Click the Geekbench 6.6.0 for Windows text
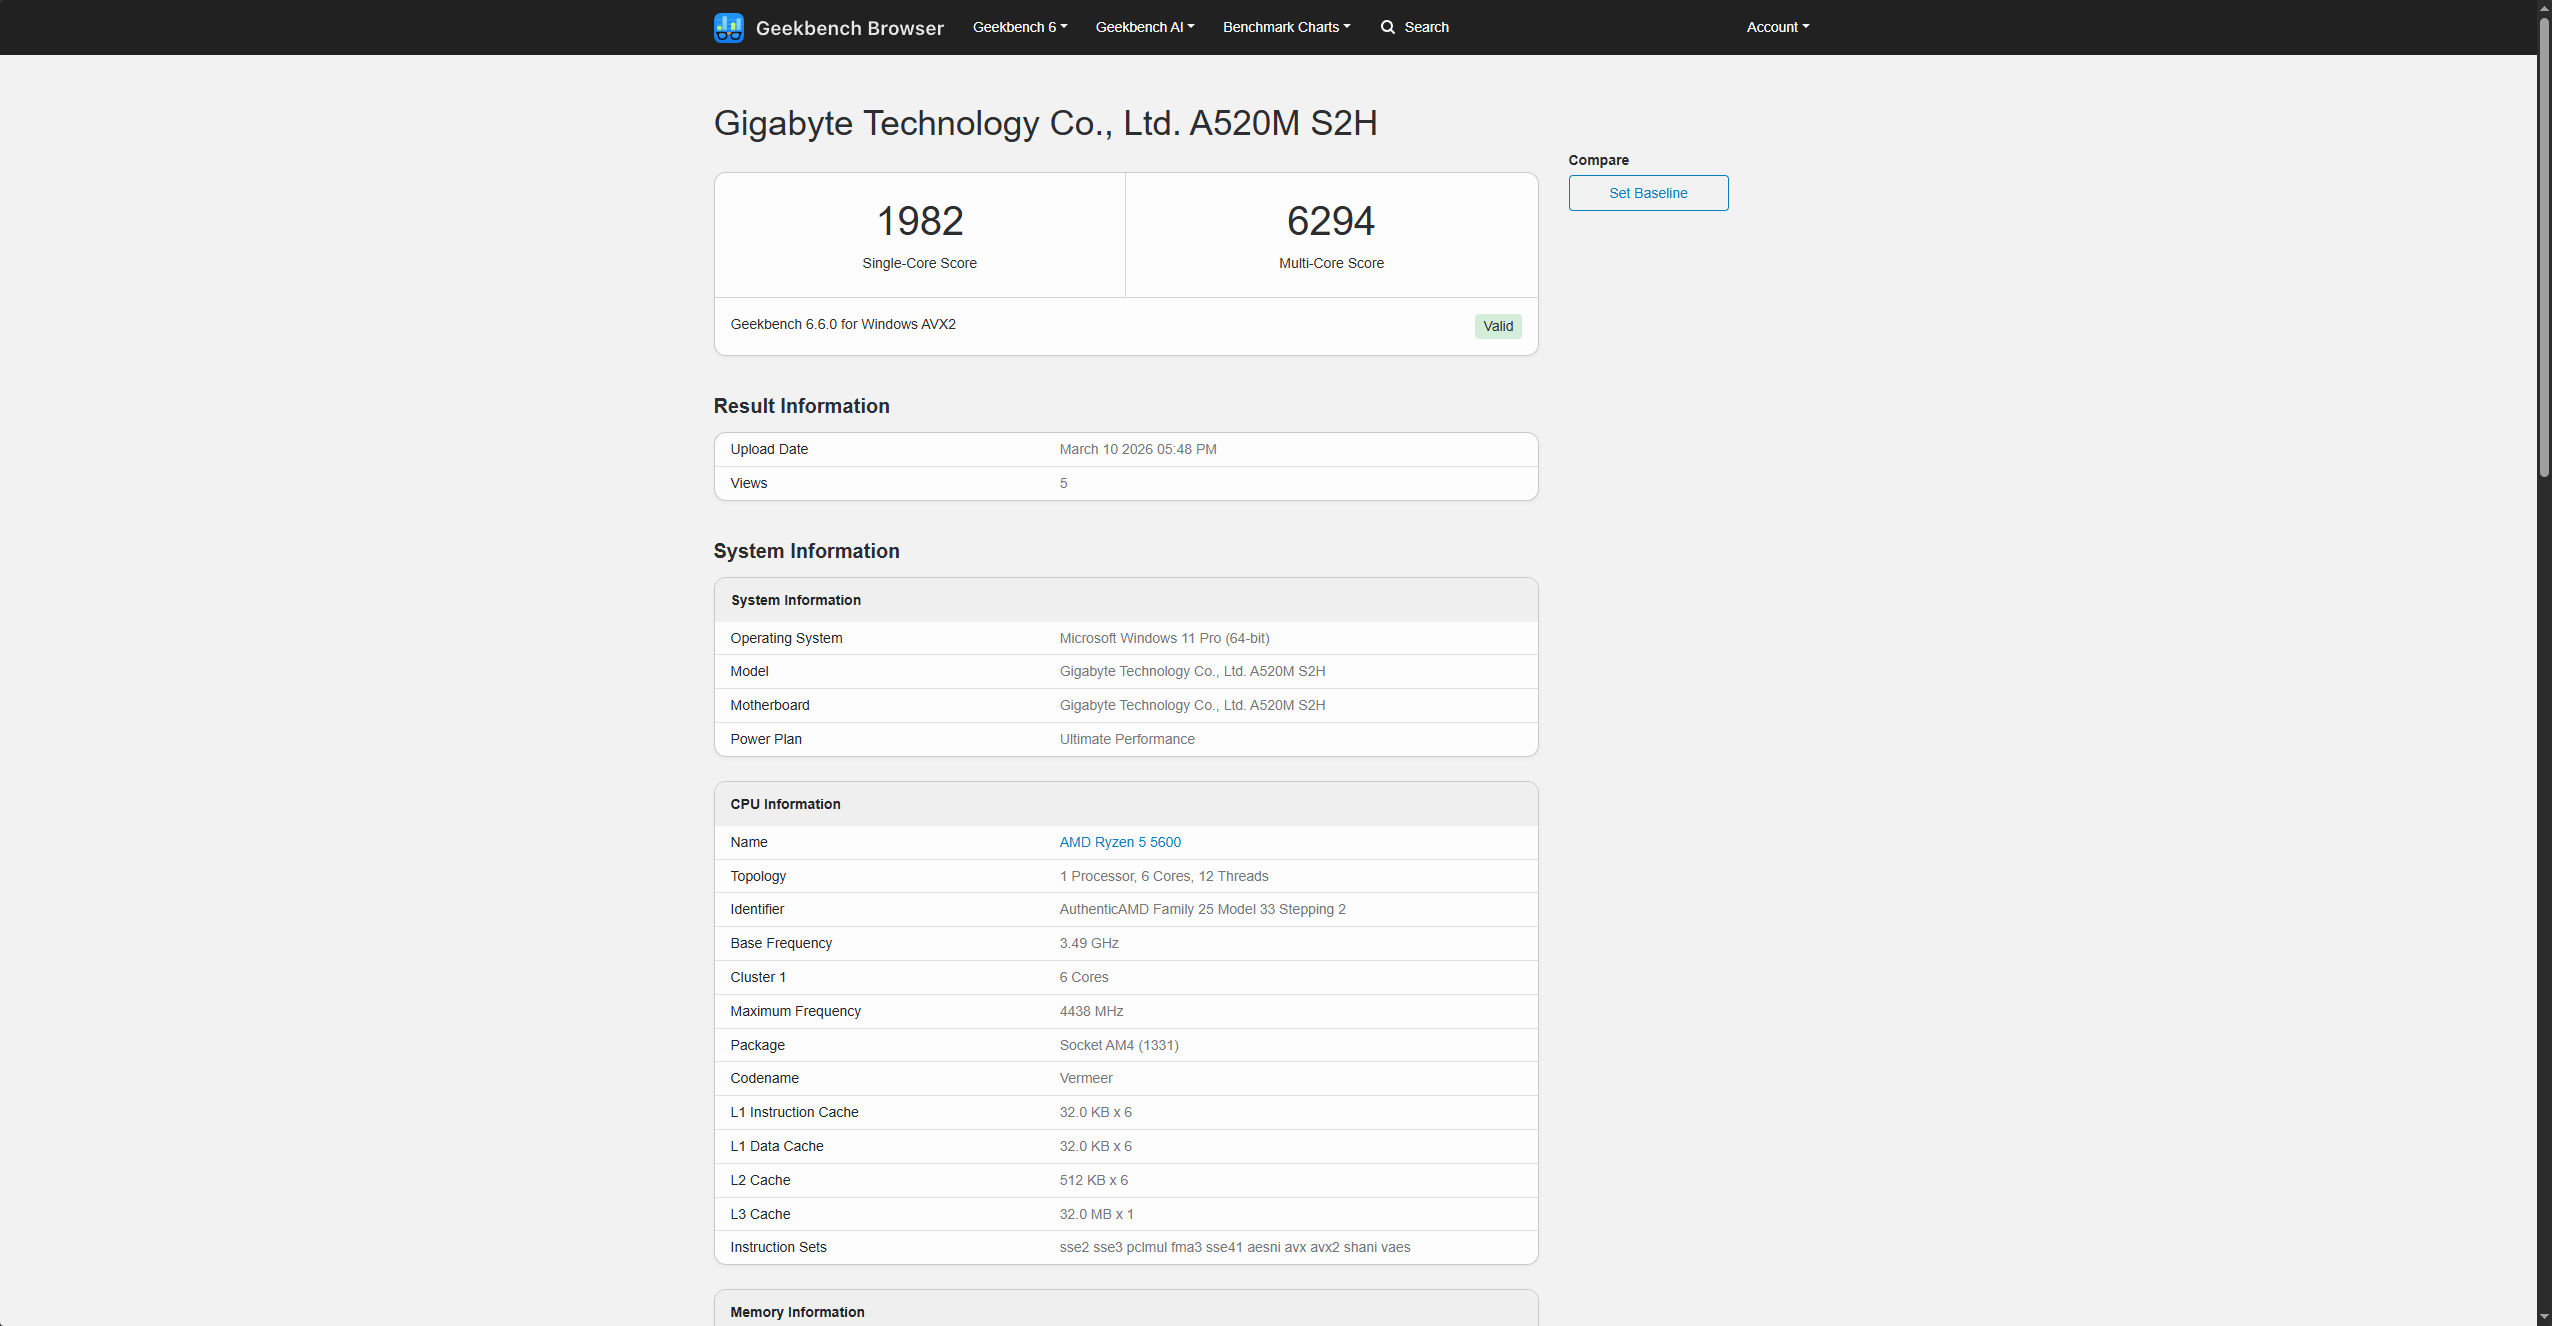The image size is (2552, 1326). 843,323
